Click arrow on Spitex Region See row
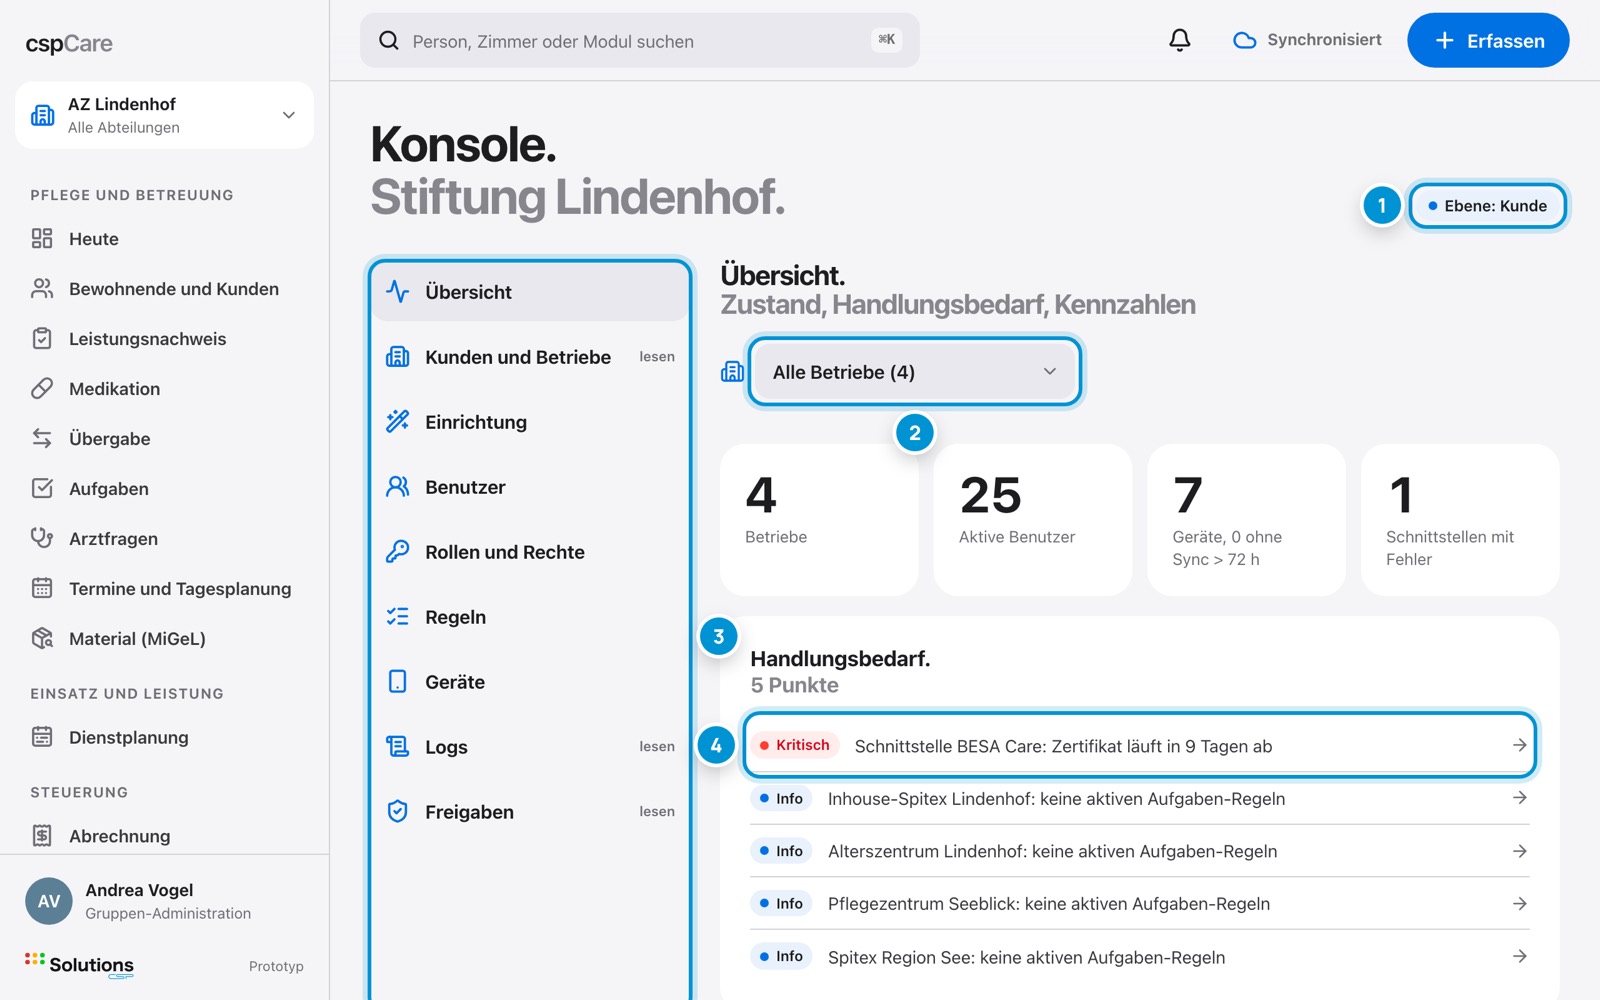1600x1000 pixels. click(1519, 956)
